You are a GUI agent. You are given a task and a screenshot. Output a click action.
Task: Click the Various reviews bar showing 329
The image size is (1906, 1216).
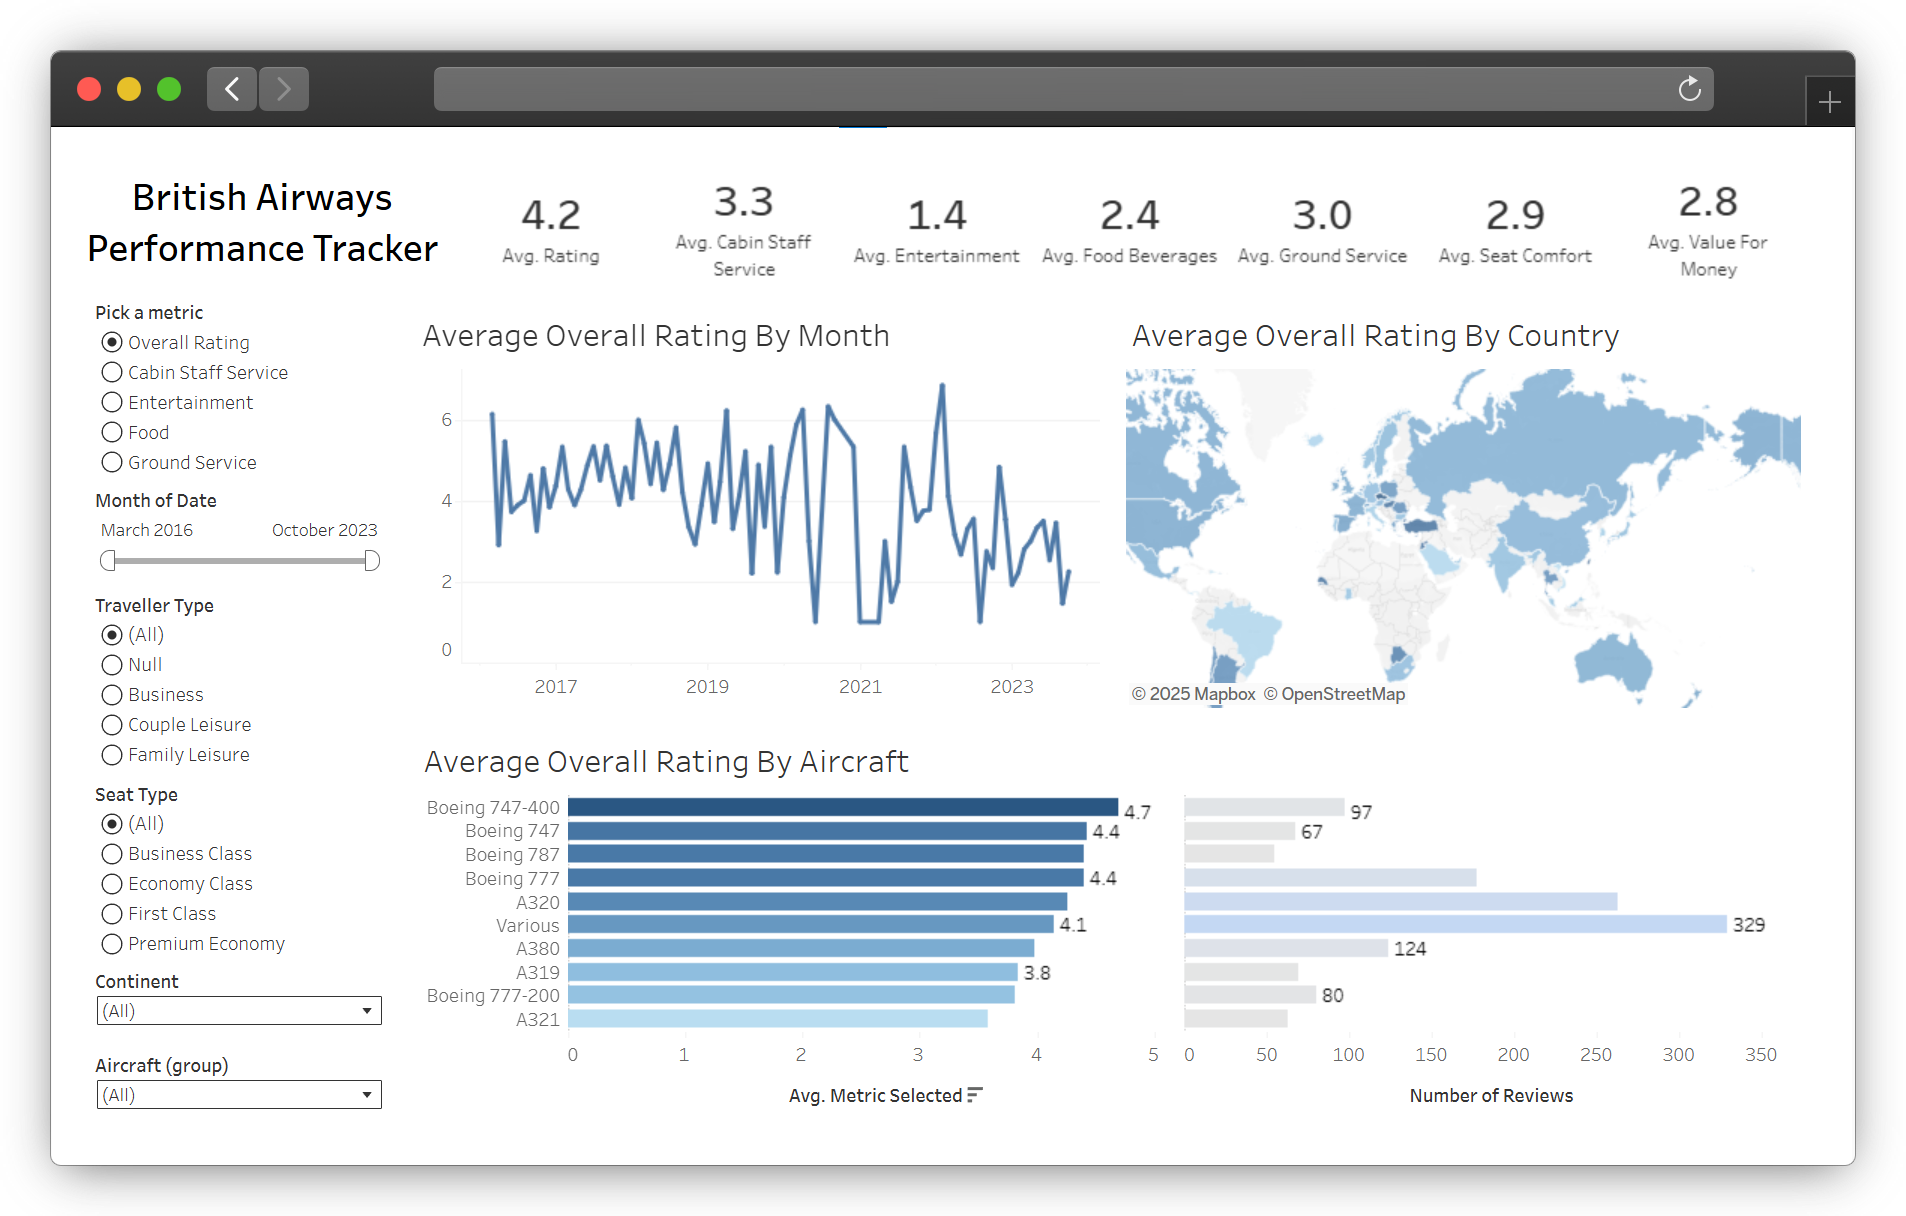coord(1455,924)
